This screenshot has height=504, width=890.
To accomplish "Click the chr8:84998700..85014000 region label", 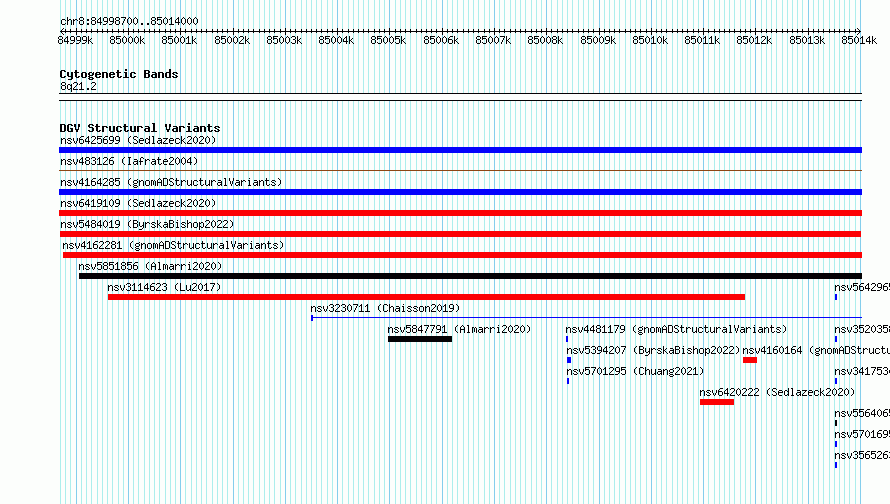I will click(x=129, y=21).
